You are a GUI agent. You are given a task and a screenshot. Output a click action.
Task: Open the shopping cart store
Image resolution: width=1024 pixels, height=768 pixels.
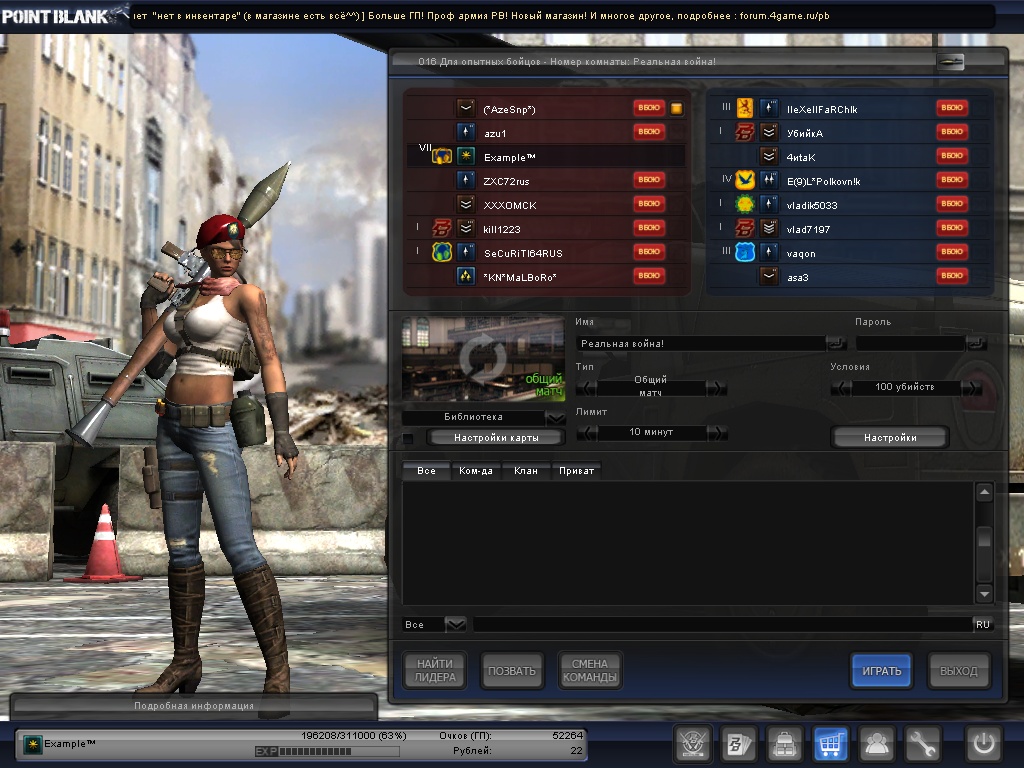tap(831, 744)
